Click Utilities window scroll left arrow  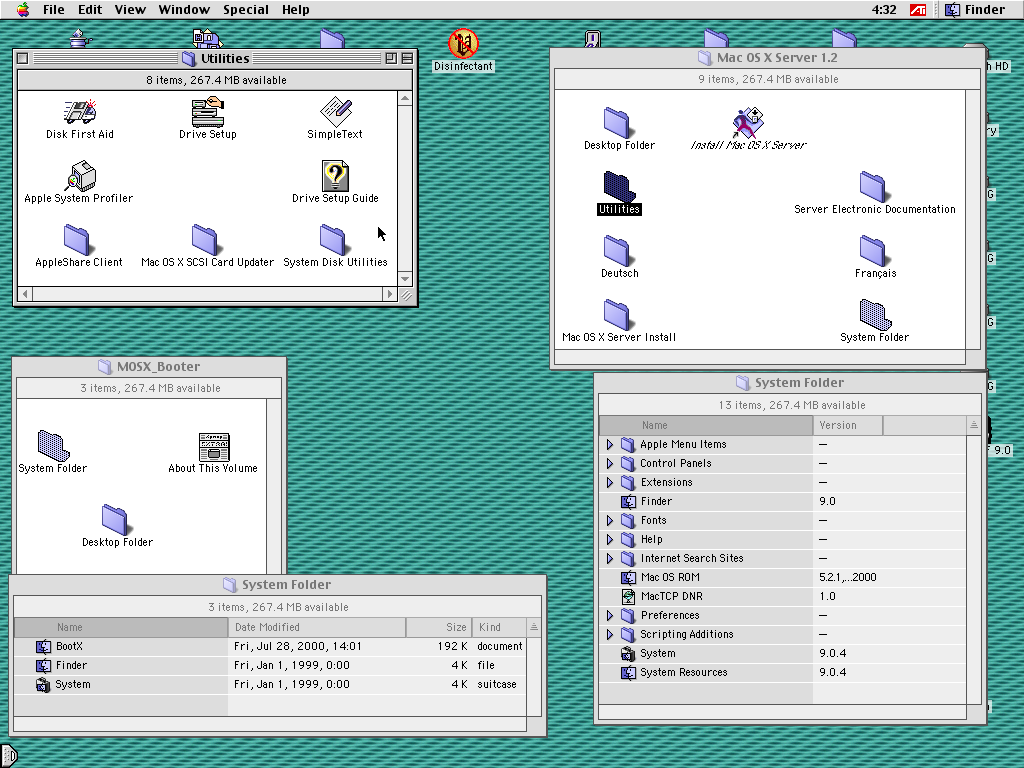point(25,294)
